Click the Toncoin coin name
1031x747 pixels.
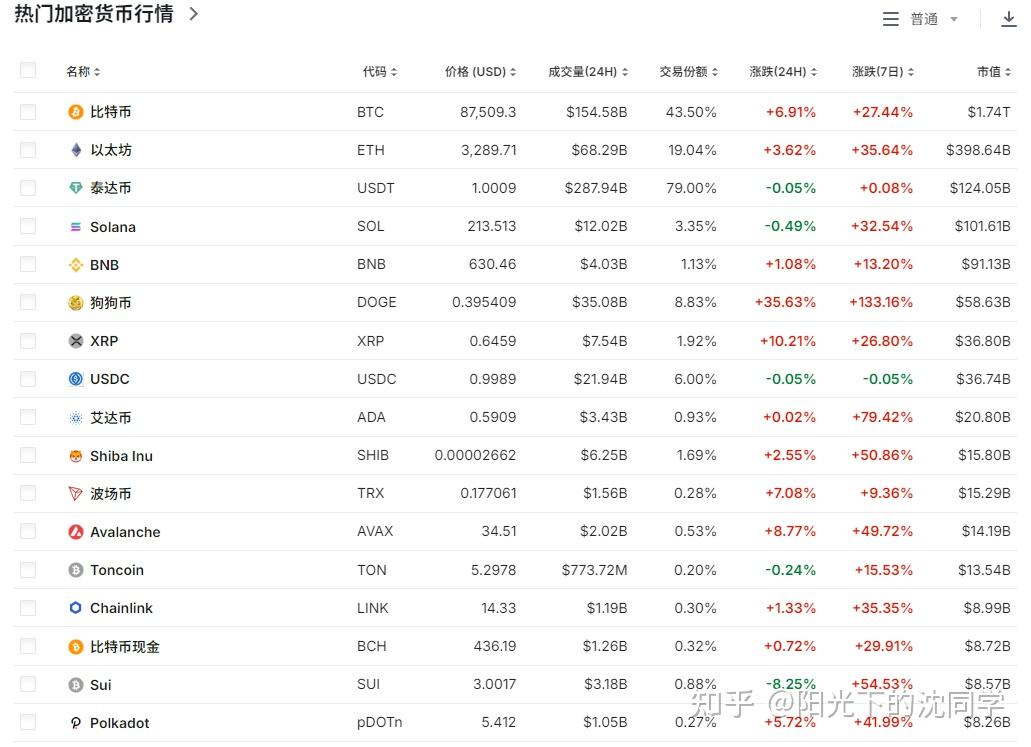point(117,570)
